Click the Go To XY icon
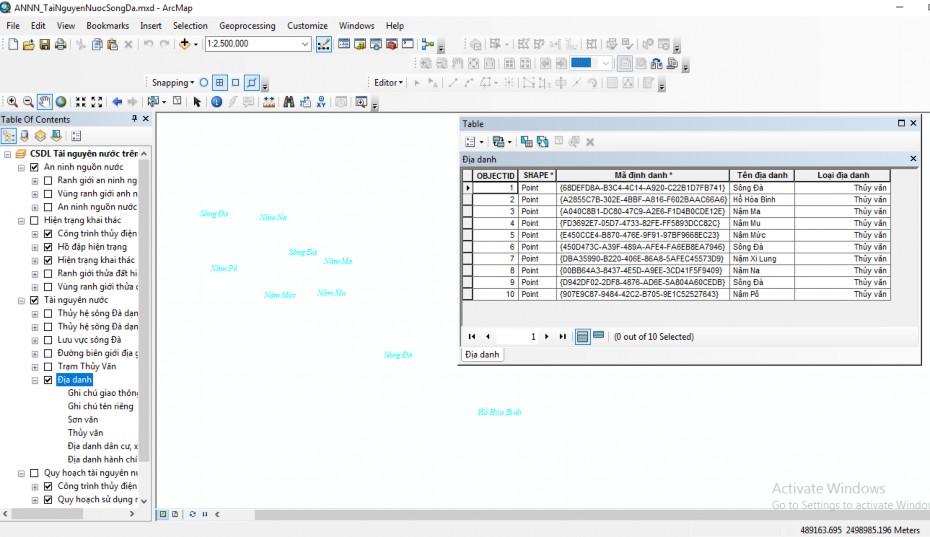Image resolution: width=930 pixels, height=537 pixels. (x=320, y=102)
